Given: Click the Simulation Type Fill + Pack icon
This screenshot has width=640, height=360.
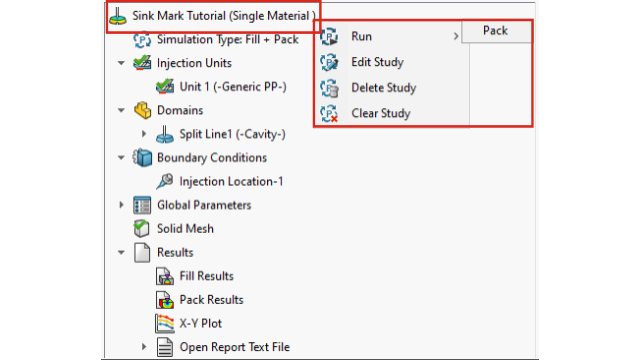Looking at the screenshot, I should click(x=142, y=40).
